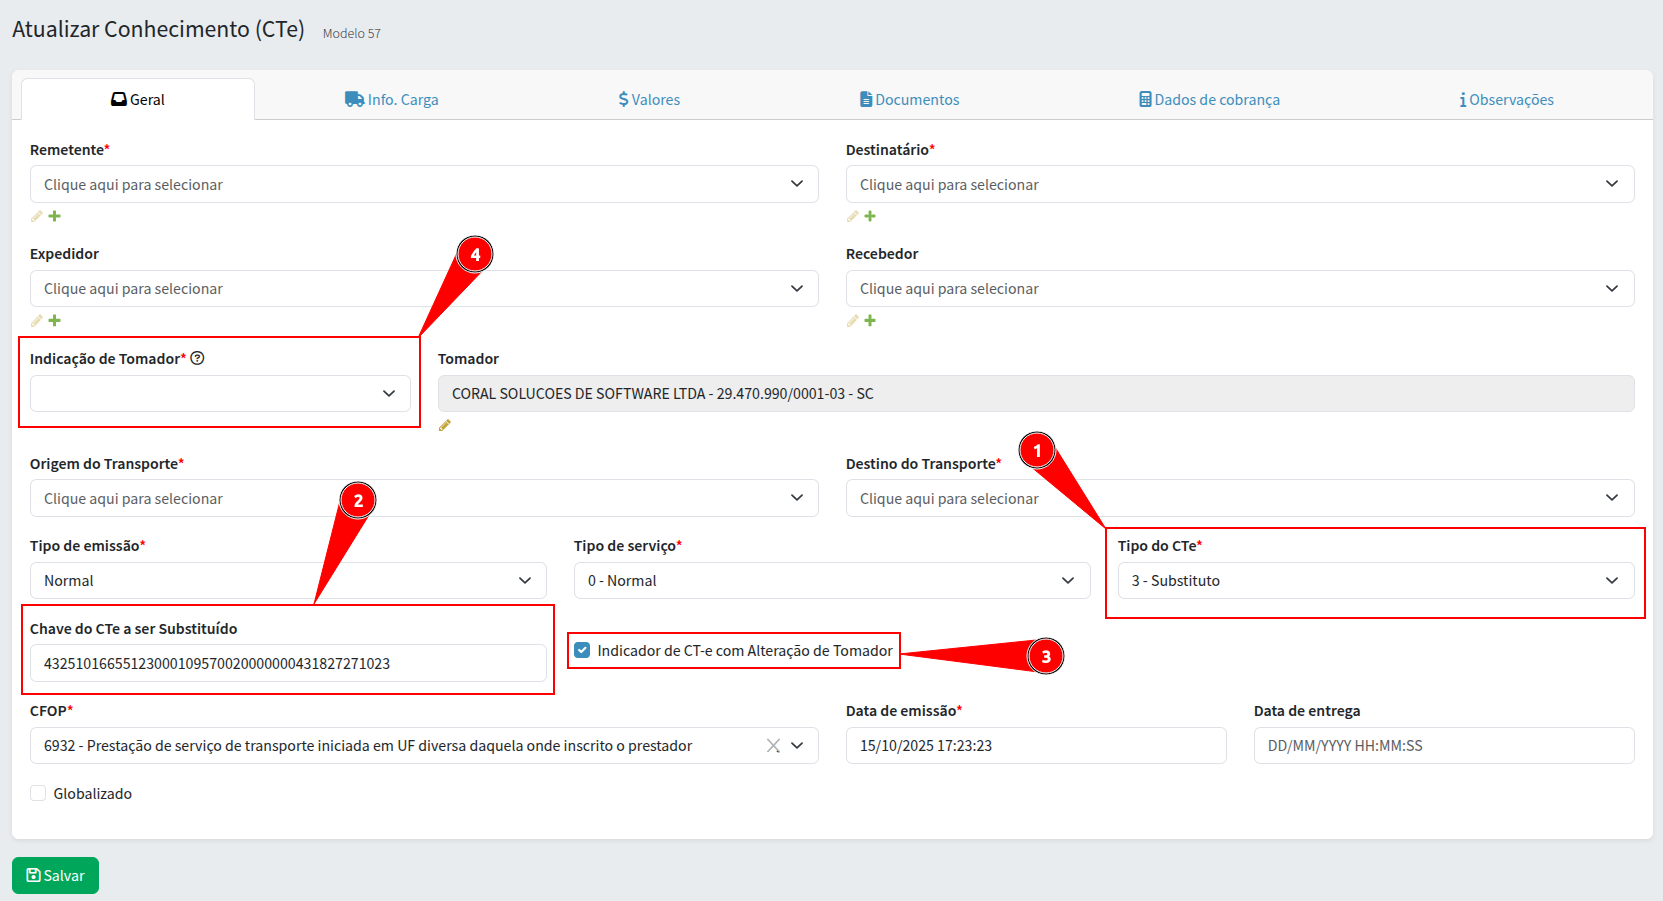
Task: Click the pencil edit icon under Remetente
Action: 37,216
